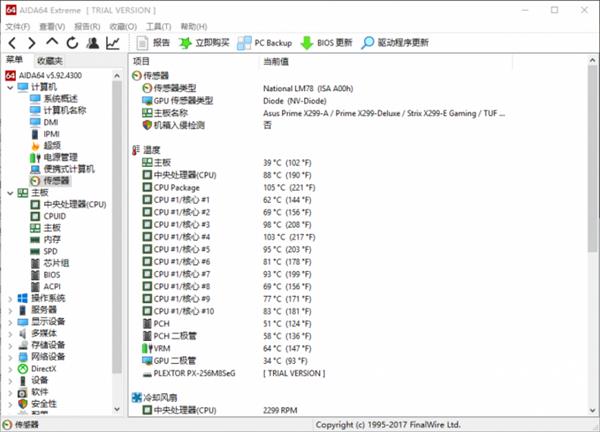Select 软件 software tree item
Viewport: 600px width, 432px height.
[x=33, y=392]
